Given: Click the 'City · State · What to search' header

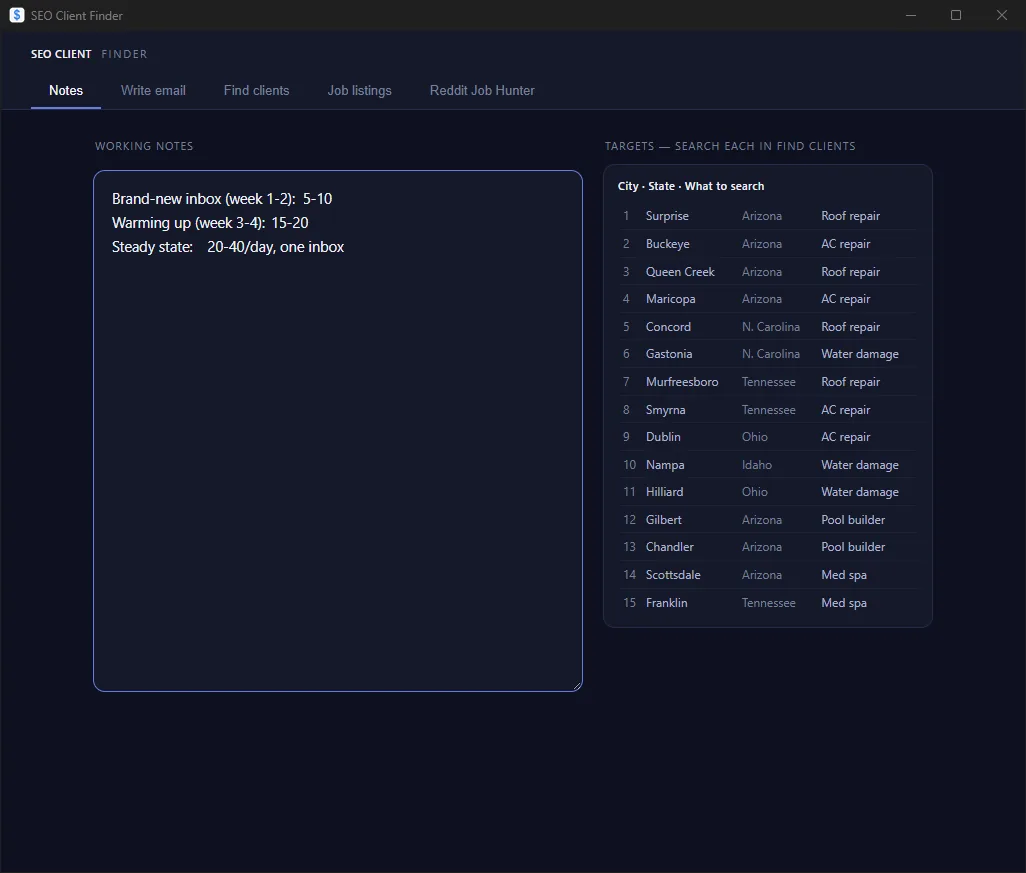Looking at the screenshot, I should pos(690,186).
